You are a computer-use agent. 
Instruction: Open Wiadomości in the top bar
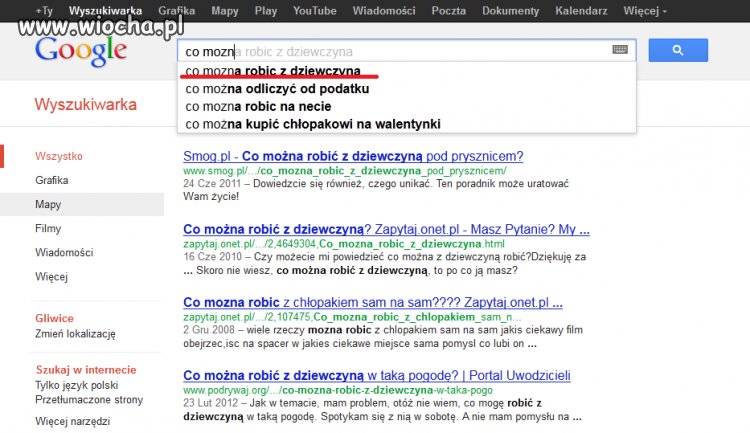[x=384, y=11]
